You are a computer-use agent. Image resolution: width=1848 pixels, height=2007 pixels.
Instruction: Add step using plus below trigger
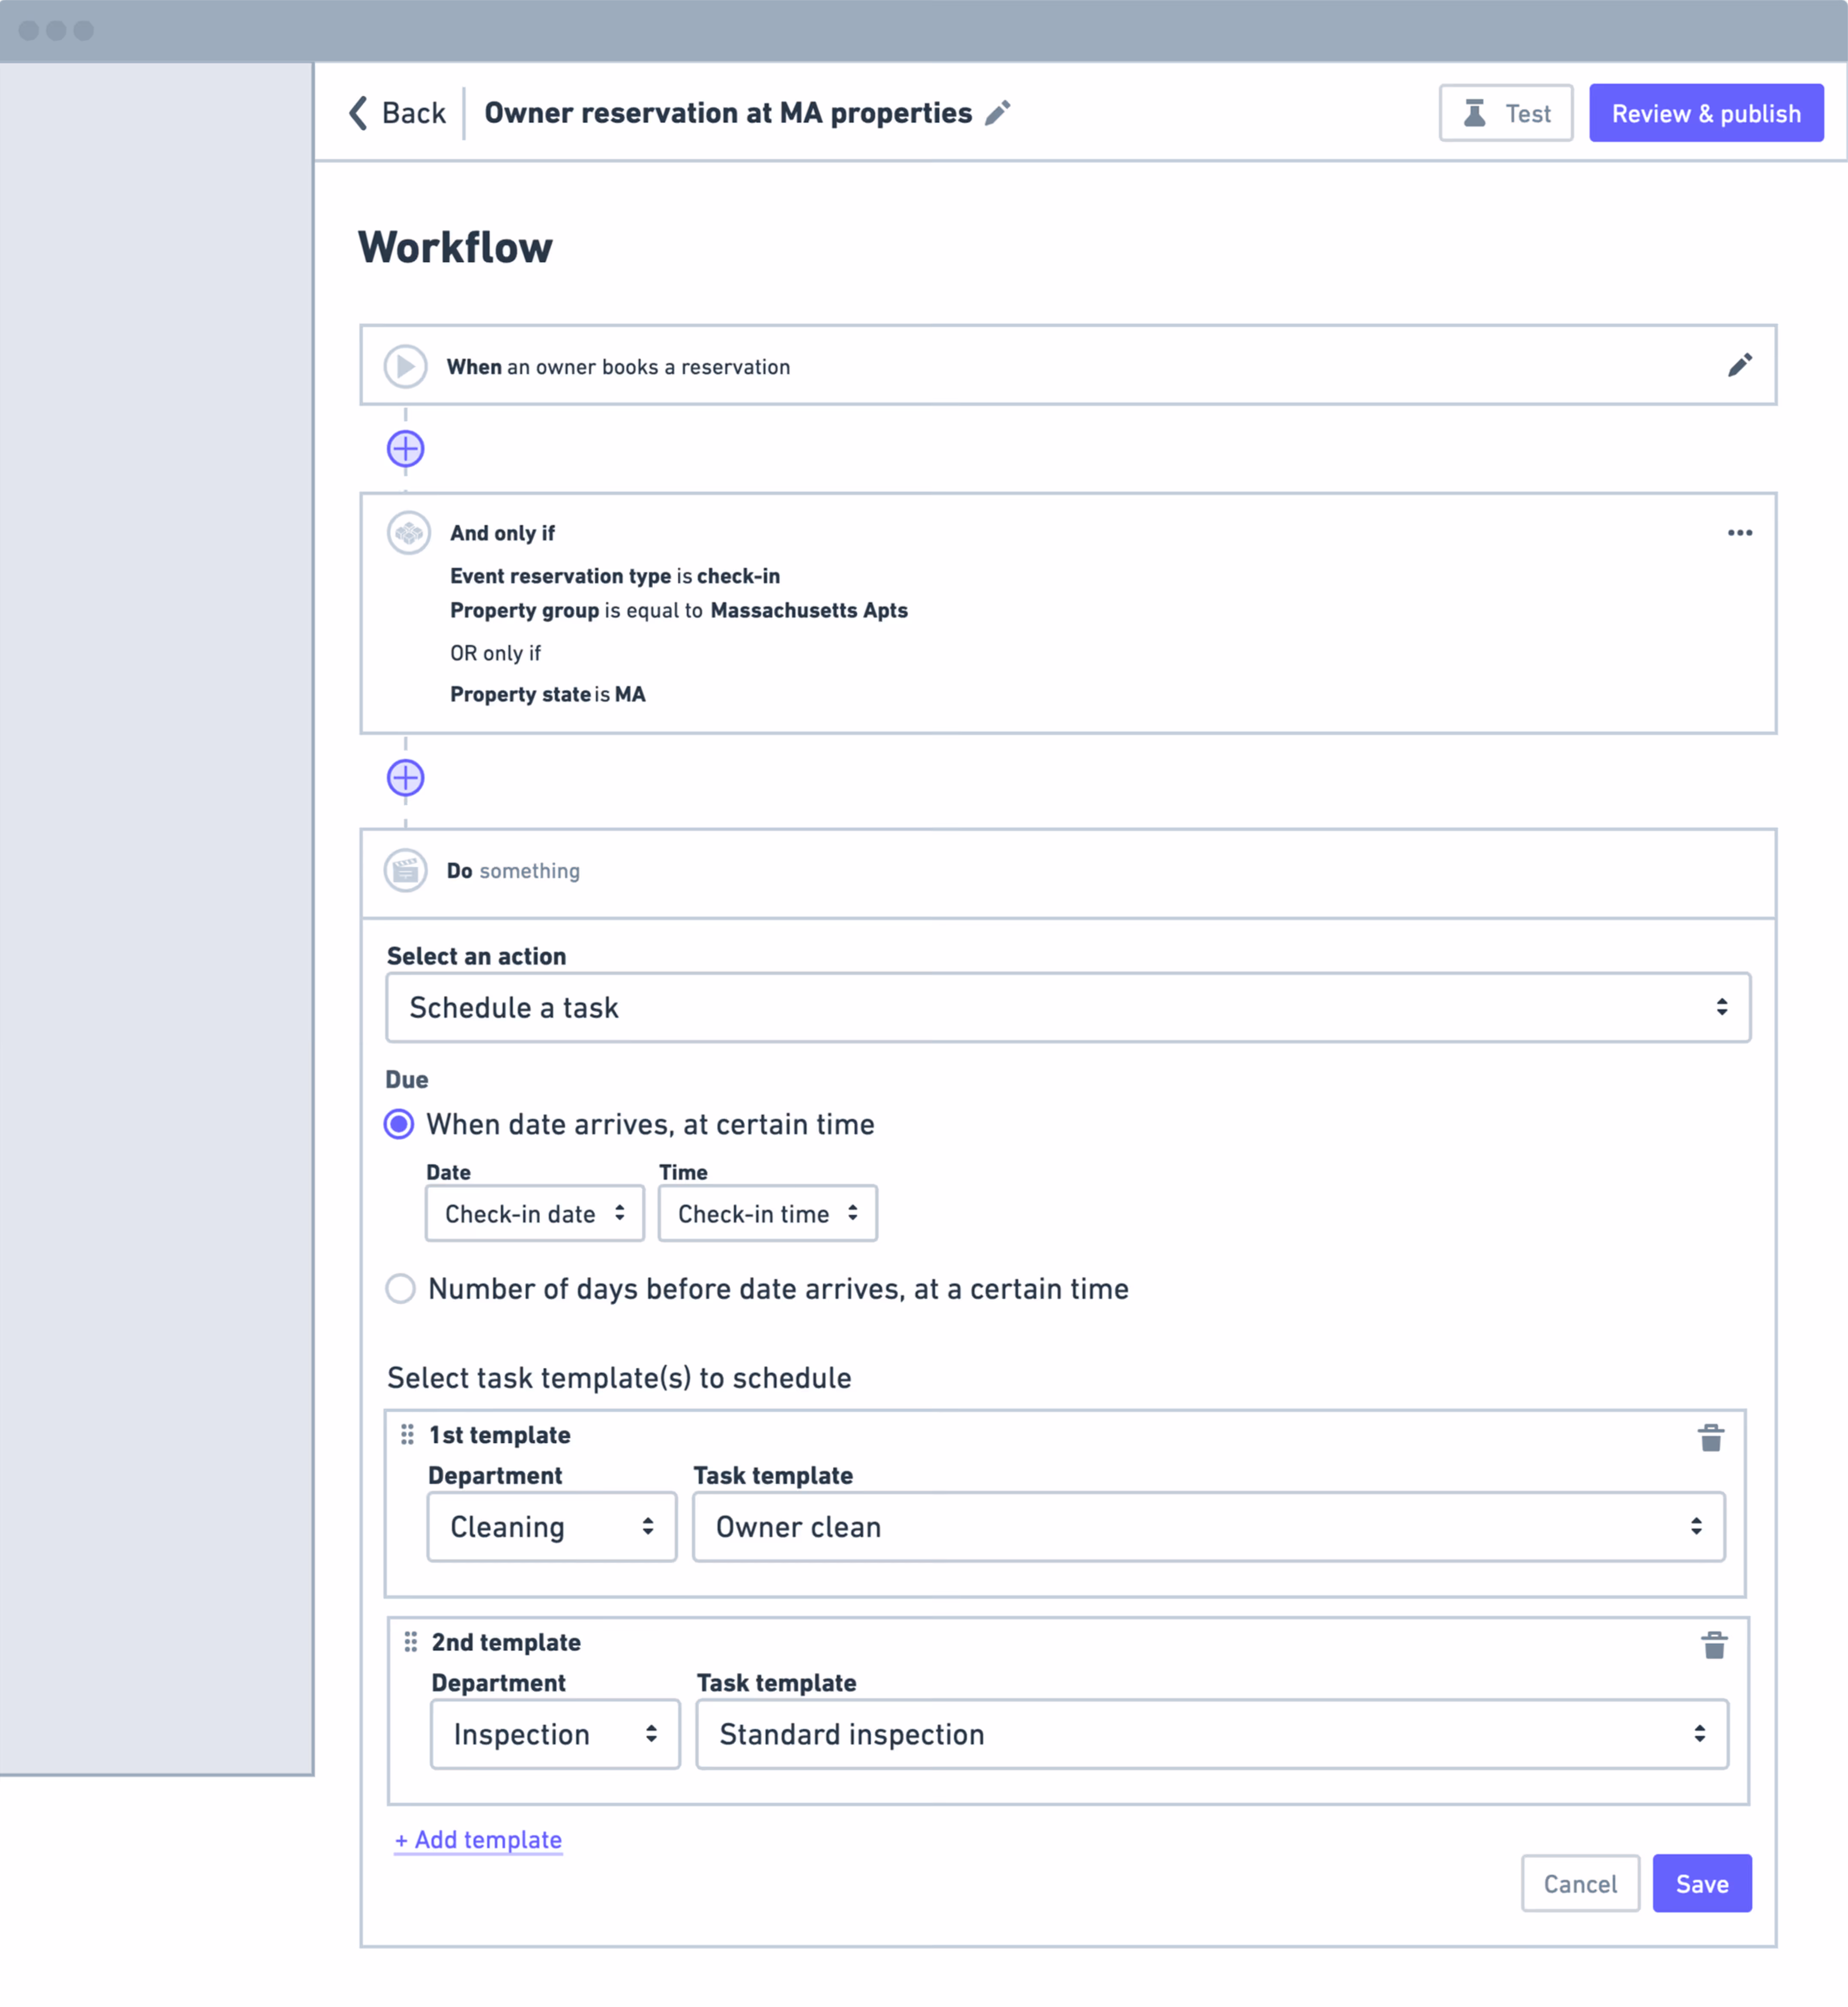[x=405, y=448]
